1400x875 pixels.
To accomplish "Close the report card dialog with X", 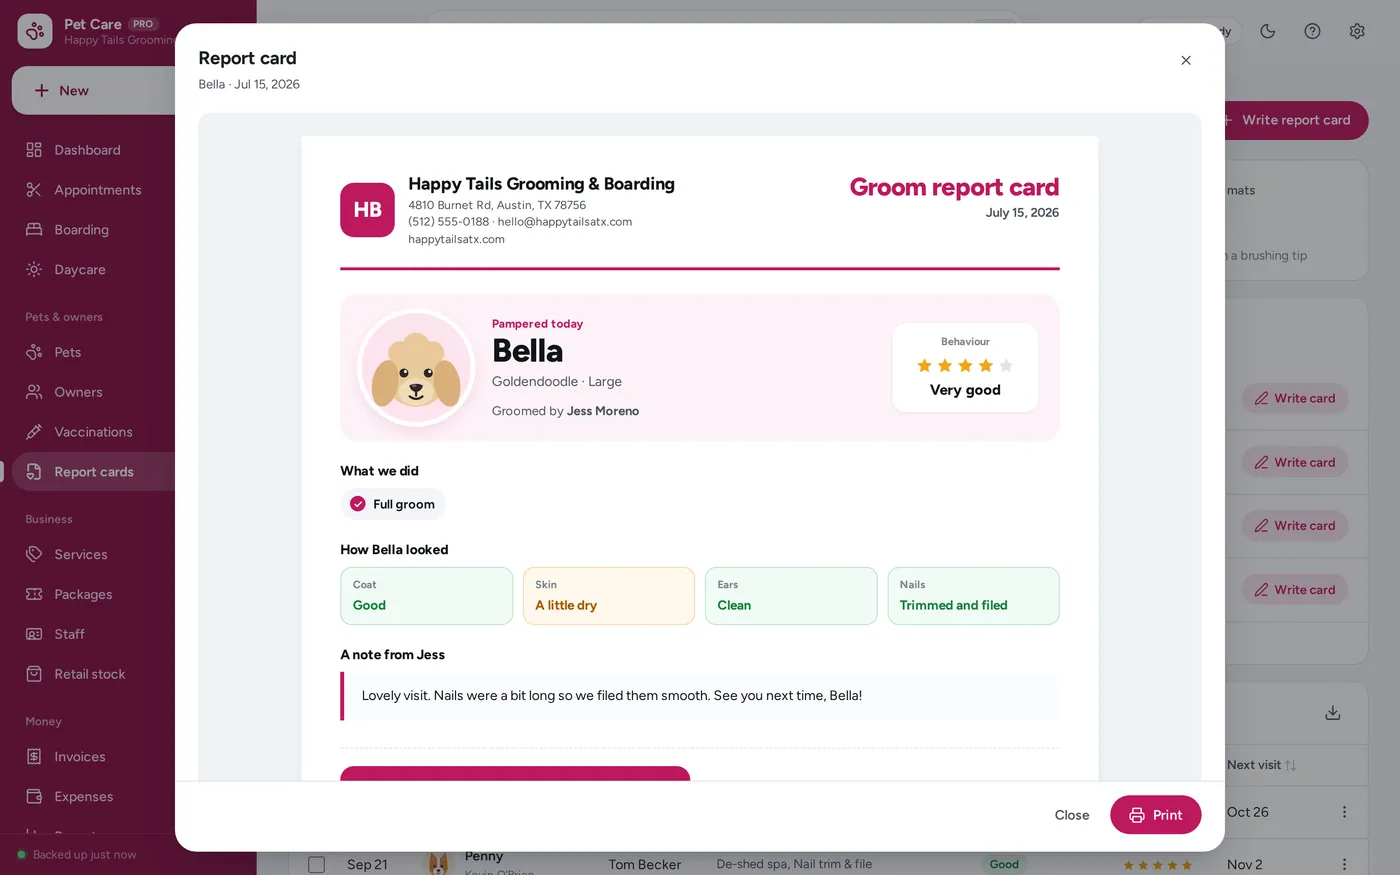I will pos(1185,60).
